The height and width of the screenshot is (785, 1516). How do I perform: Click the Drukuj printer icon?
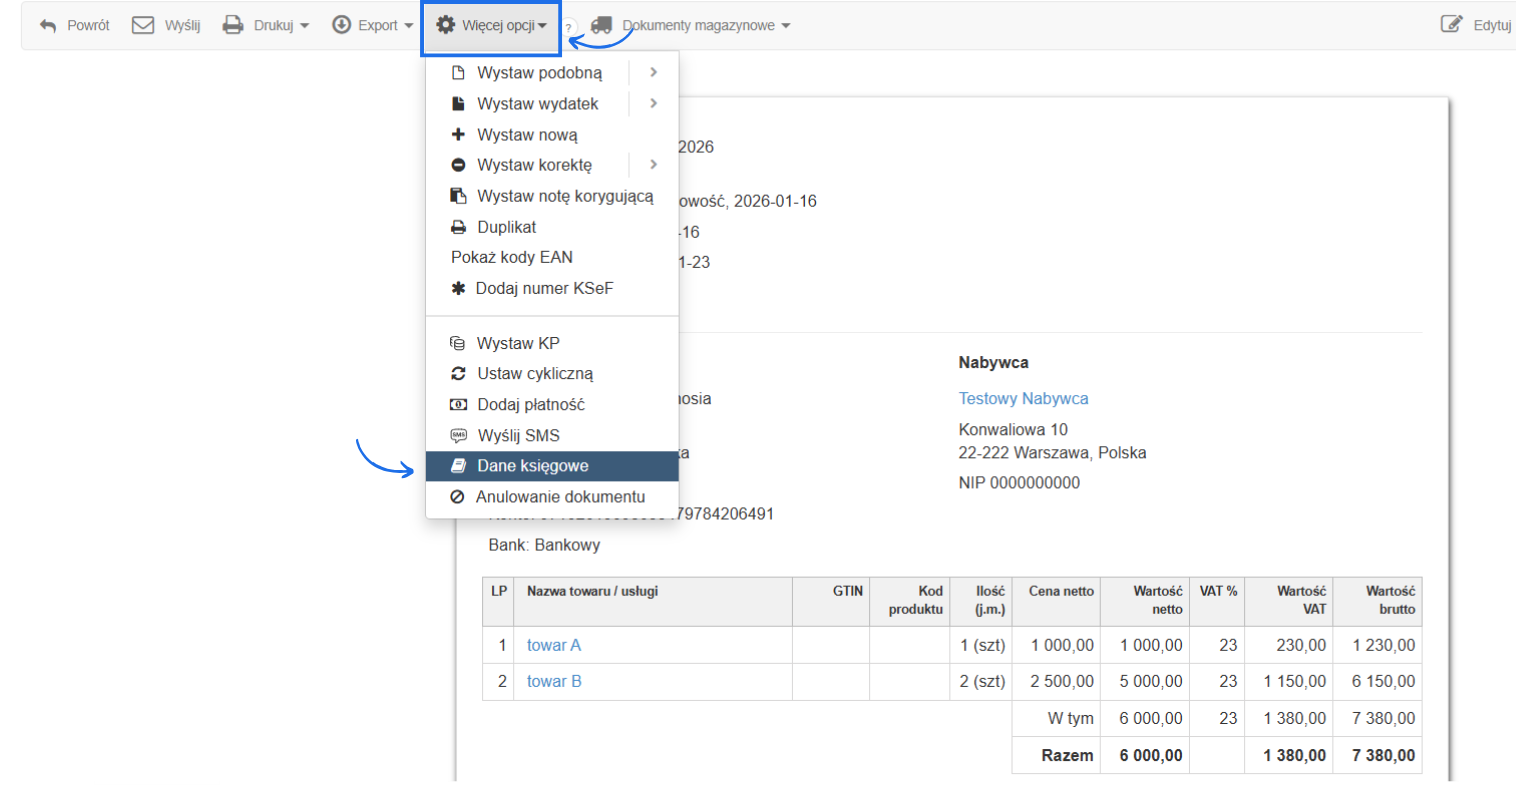[x=233, y=25]
